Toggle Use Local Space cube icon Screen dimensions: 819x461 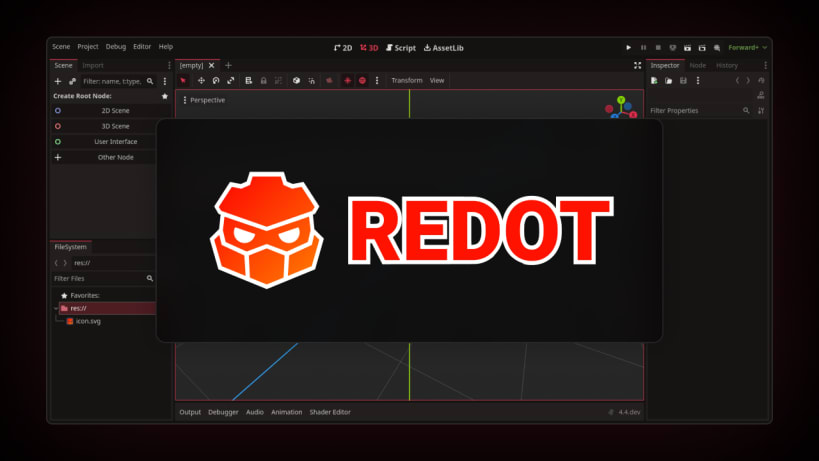[x=296, y=80]
